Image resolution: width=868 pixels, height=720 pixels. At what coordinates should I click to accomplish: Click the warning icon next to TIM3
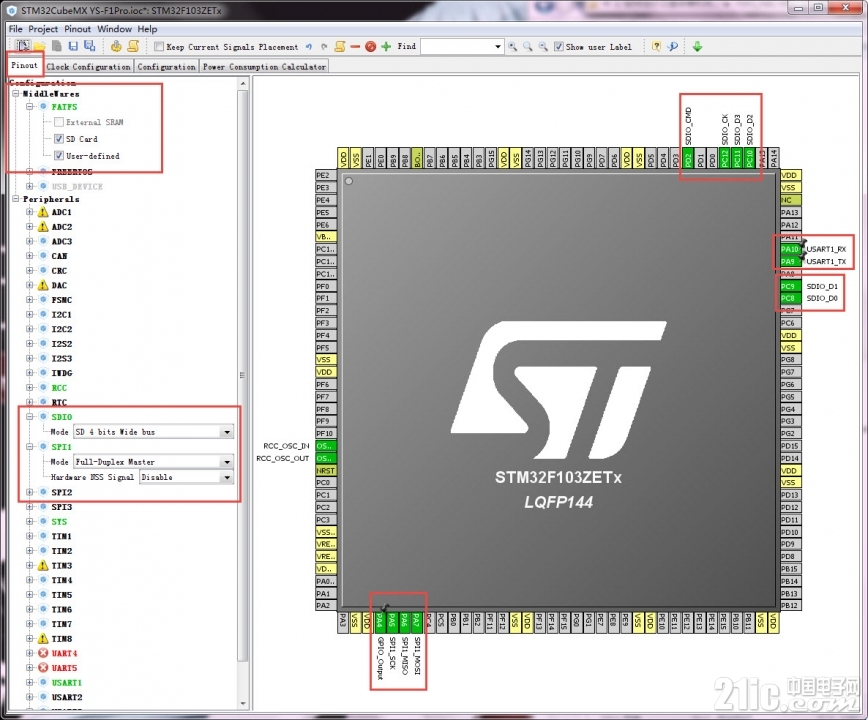click(43, 565)
